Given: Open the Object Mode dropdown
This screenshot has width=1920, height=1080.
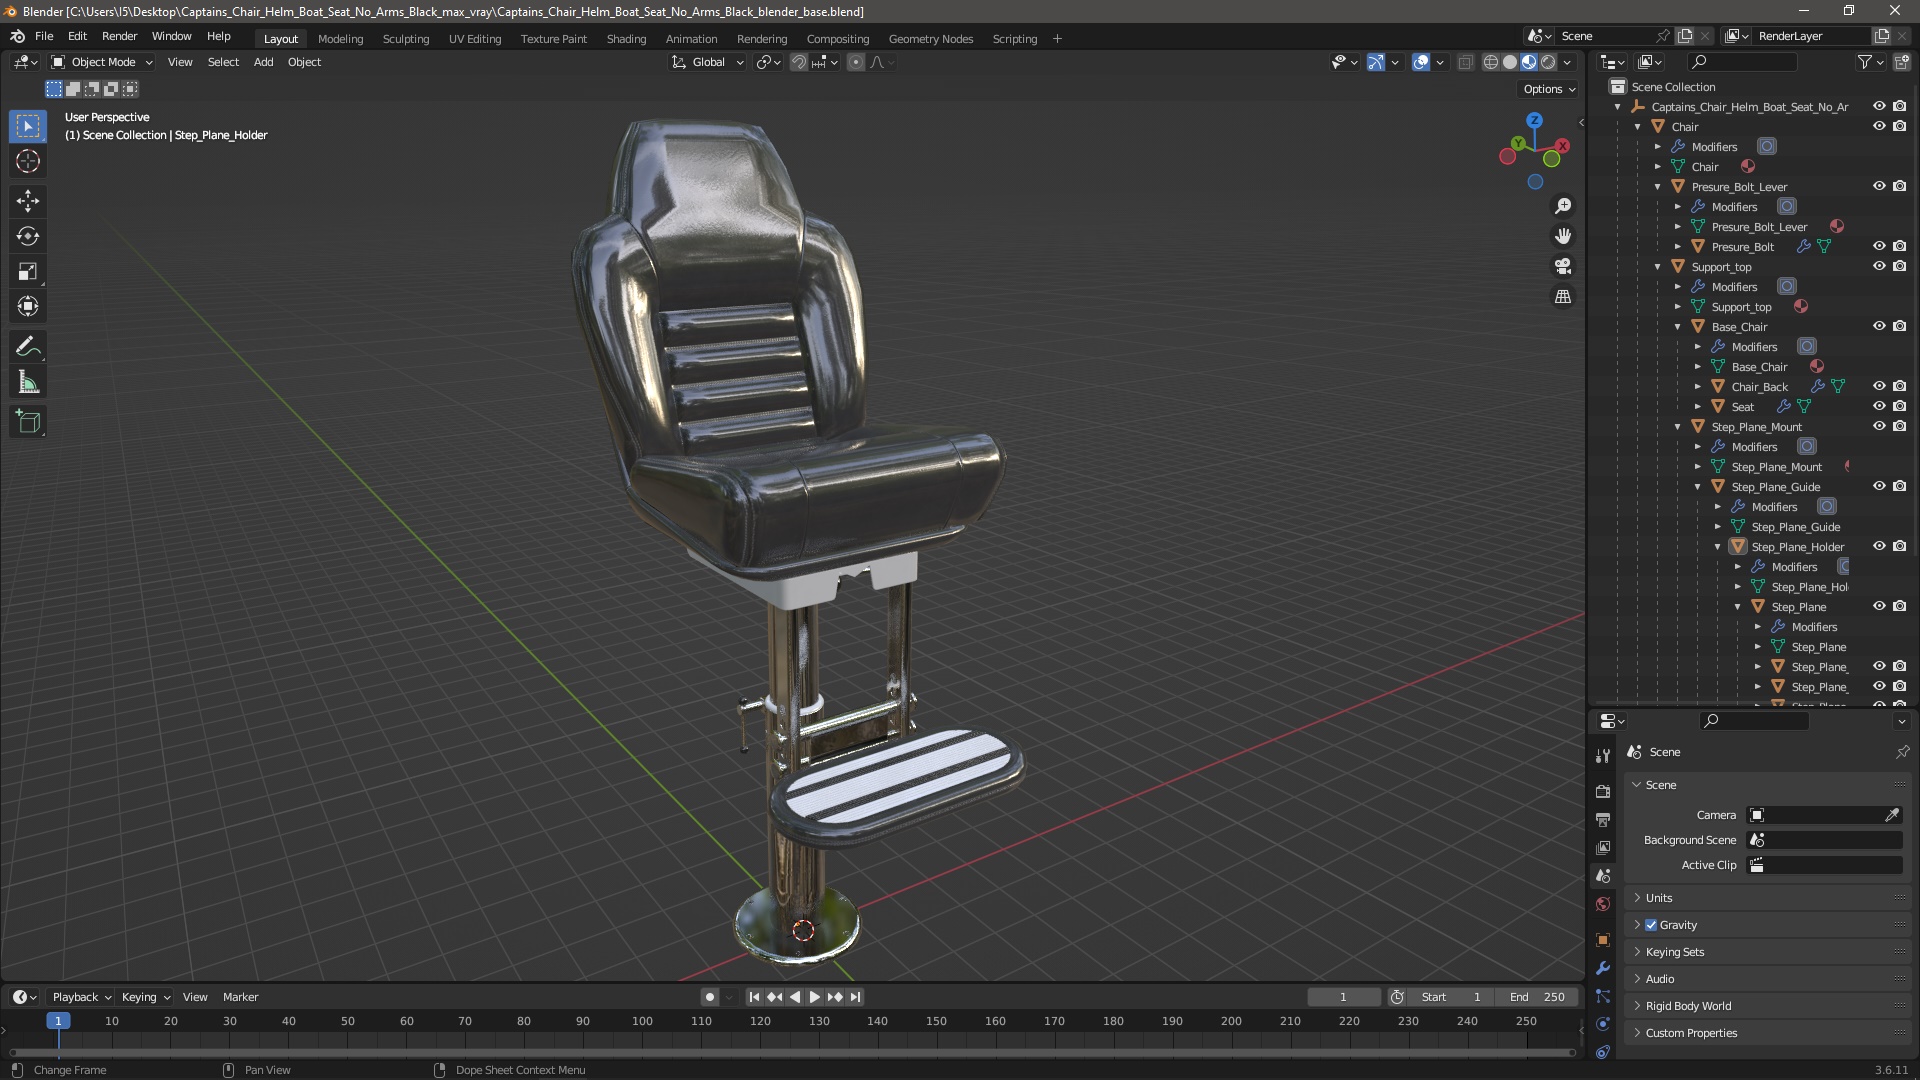Looking at the screenshot, I should (x=102, y=62).
